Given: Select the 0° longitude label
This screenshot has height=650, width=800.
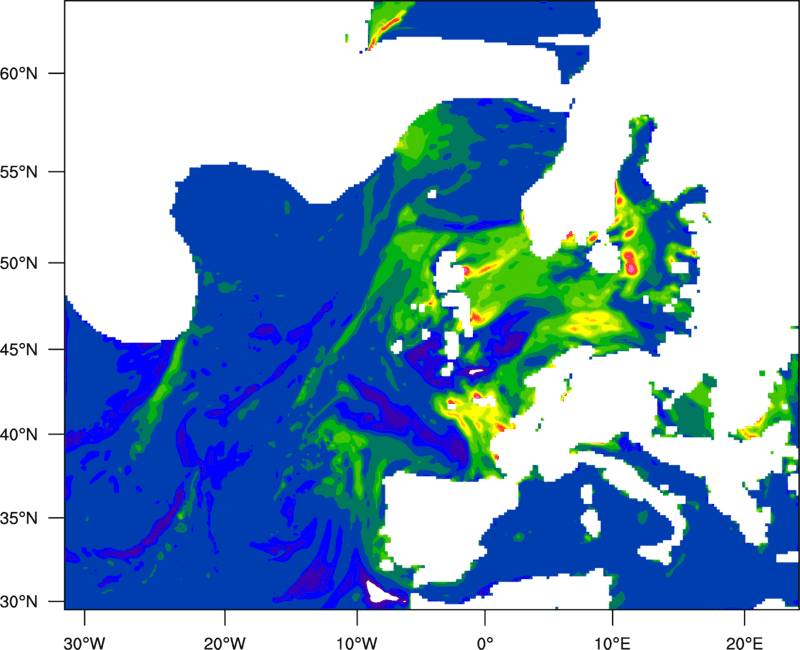Looking at the screenshot, I should click(485, 643).
